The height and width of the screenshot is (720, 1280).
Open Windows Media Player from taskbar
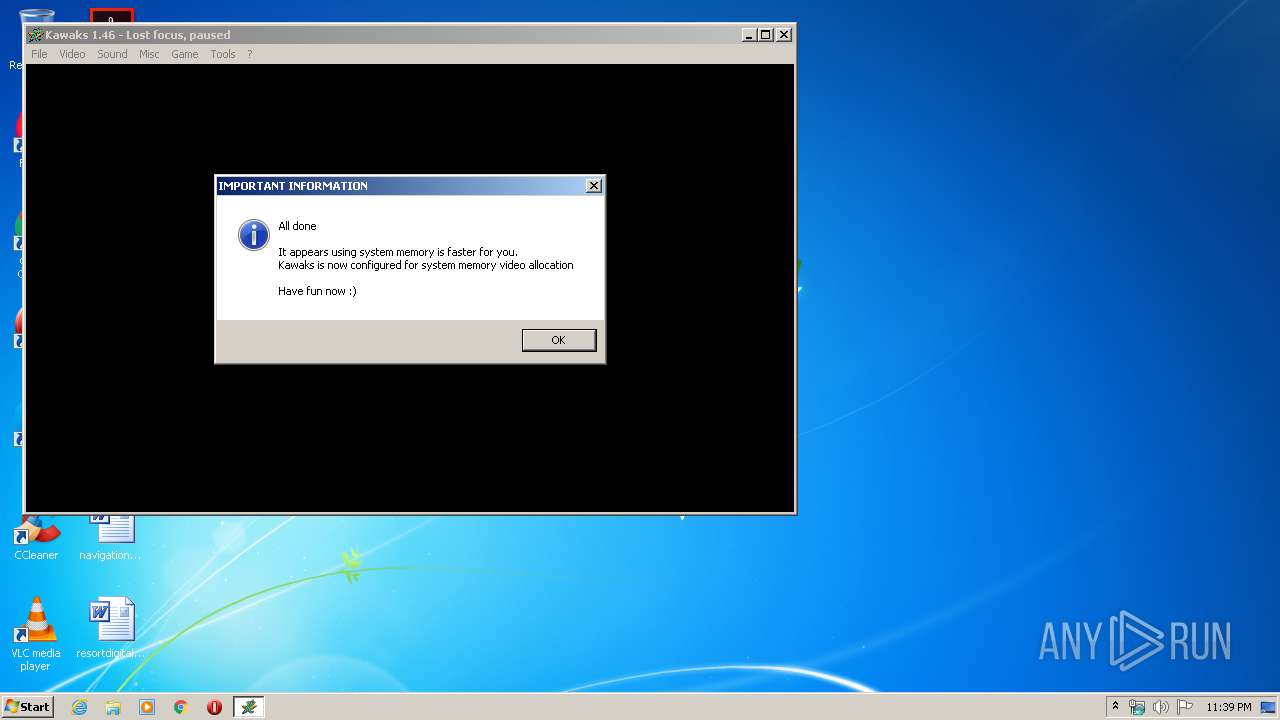coord(147,707)
